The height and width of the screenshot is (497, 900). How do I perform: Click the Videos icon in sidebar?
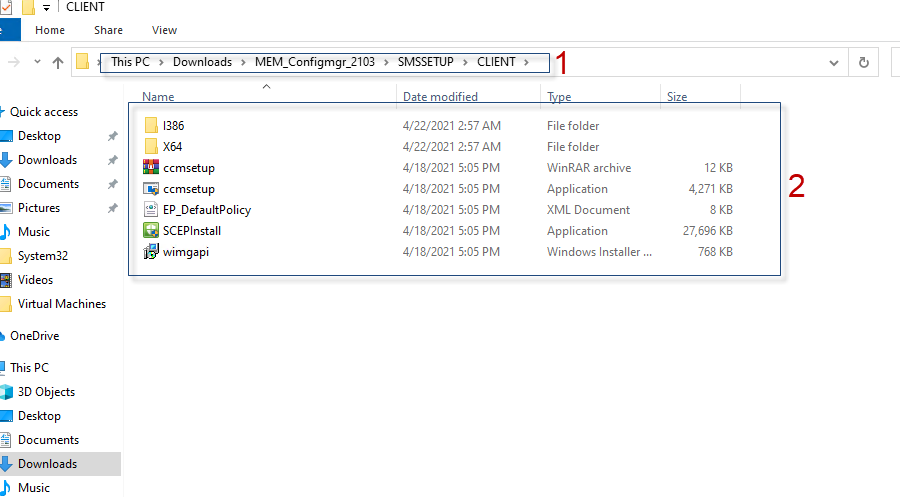(6, 280)
